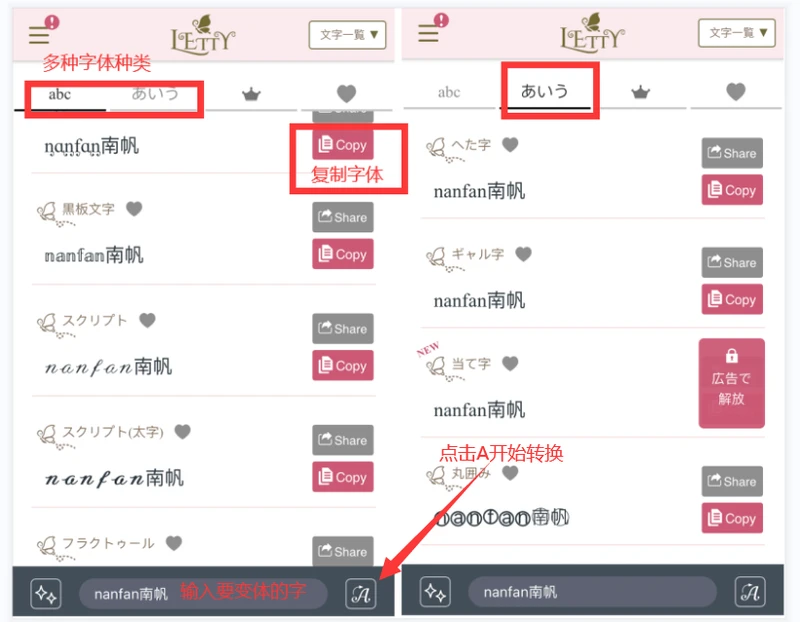Image resolution: width=800 pixels, height=622 pixels.
Task: Click the script A convert icon, right screen
Action: tap(750, 592)
